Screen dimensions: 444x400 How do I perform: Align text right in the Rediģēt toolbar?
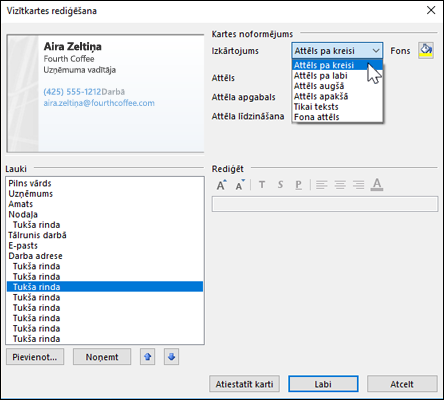[359, 185]
